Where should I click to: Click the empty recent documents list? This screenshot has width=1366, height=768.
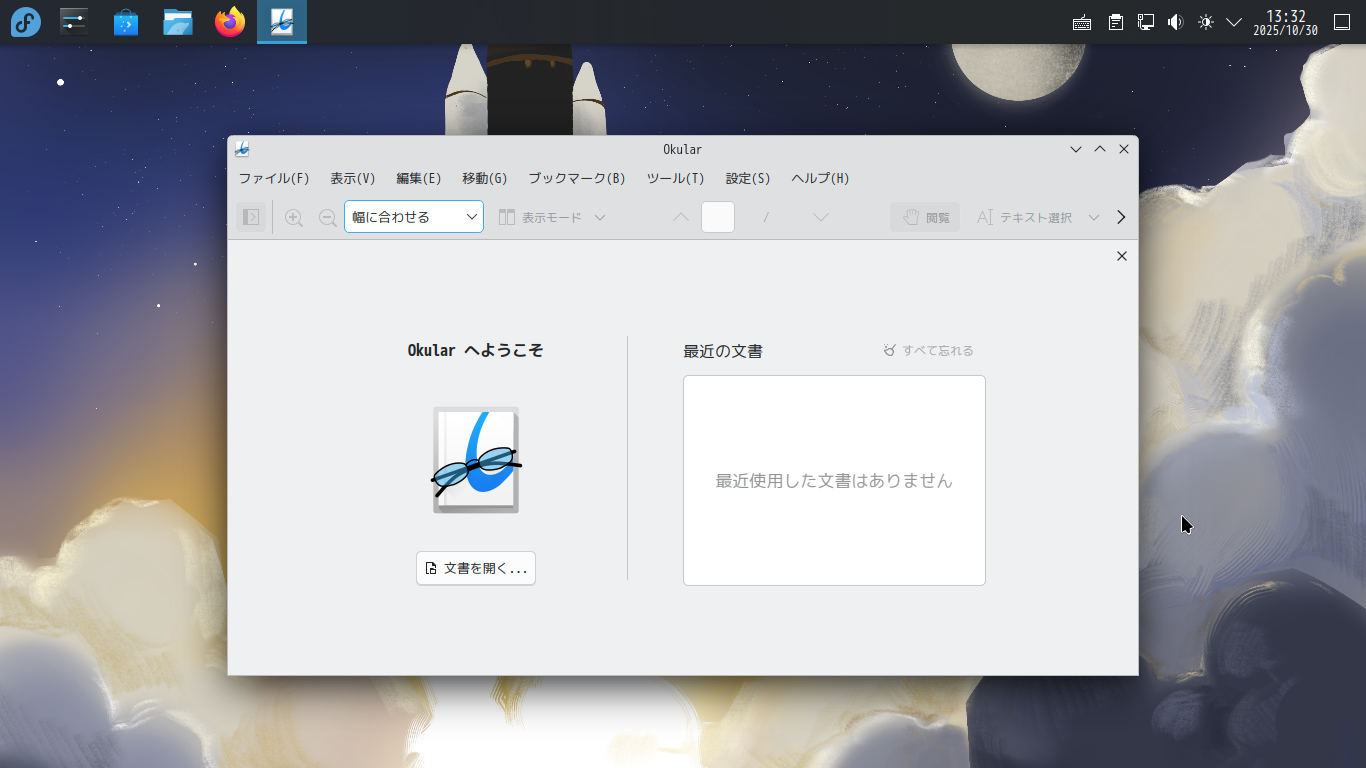(834, 480)
